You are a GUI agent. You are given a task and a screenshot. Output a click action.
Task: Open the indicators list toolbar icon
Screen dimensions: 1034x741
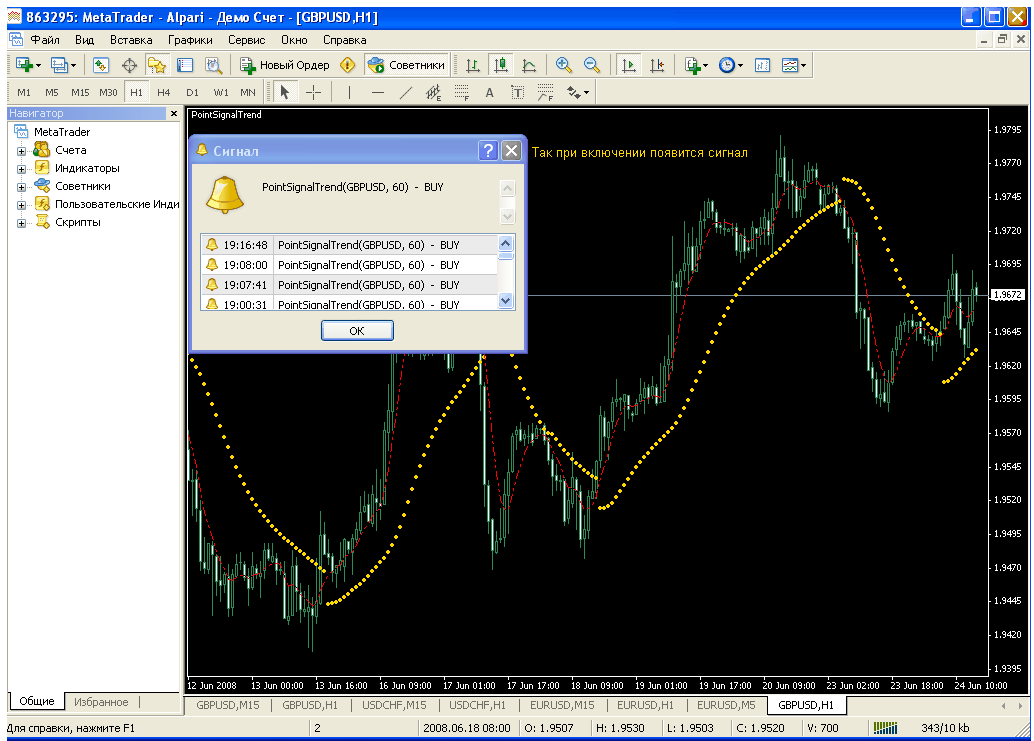tap(692, 65)
